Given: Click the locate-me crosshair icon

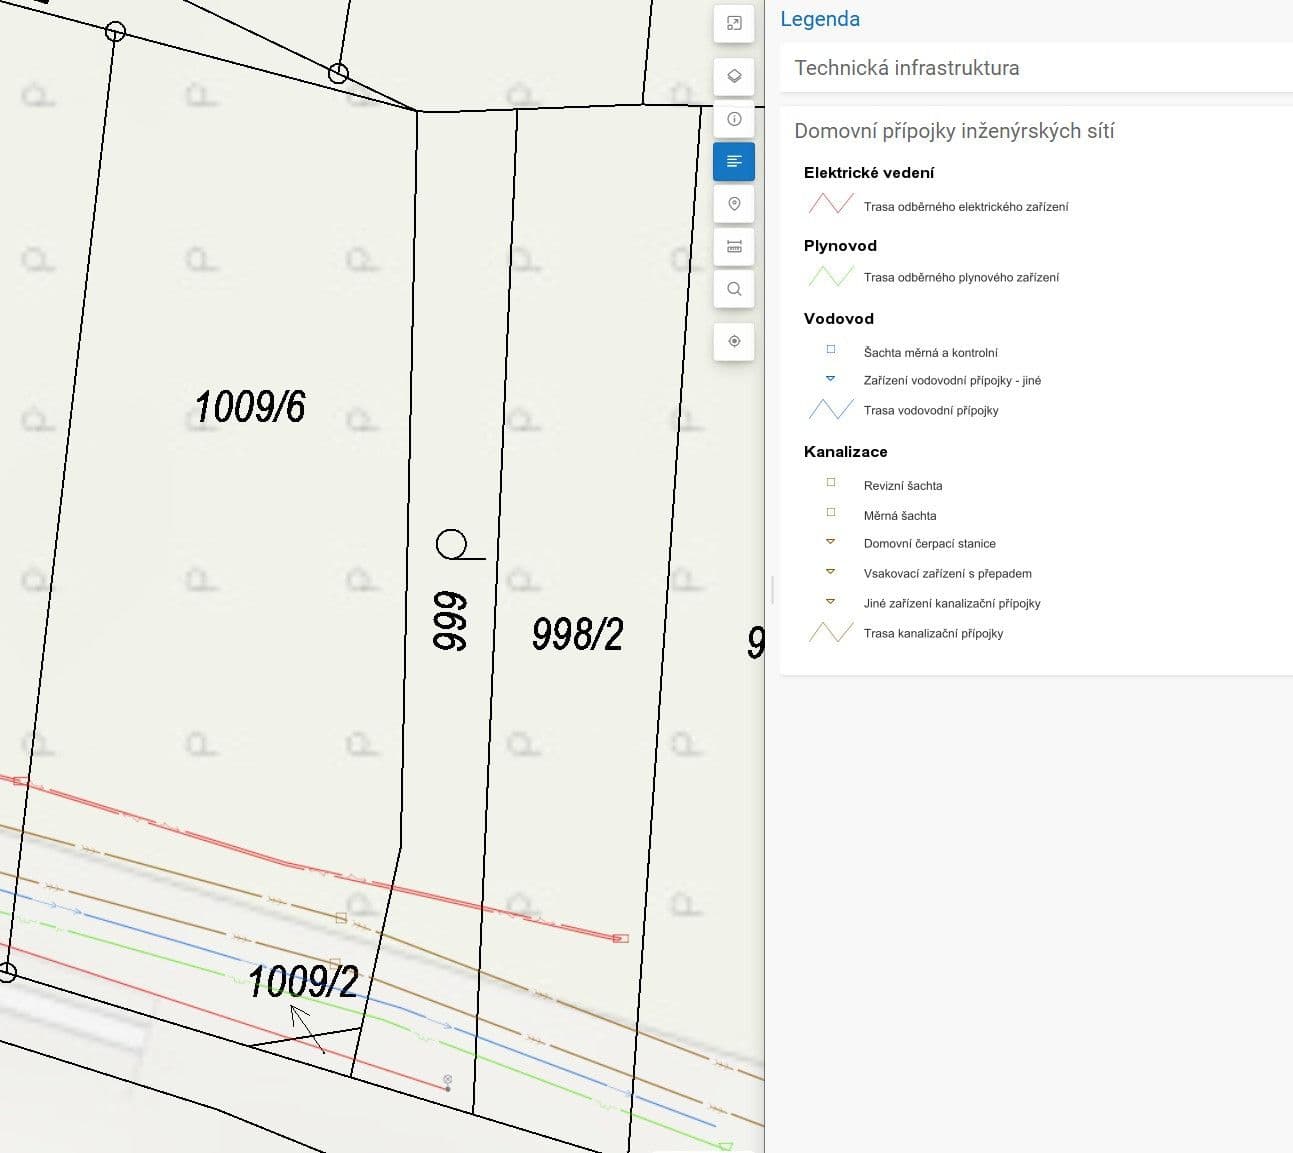Looking at the screenshot, I should 734,341.
